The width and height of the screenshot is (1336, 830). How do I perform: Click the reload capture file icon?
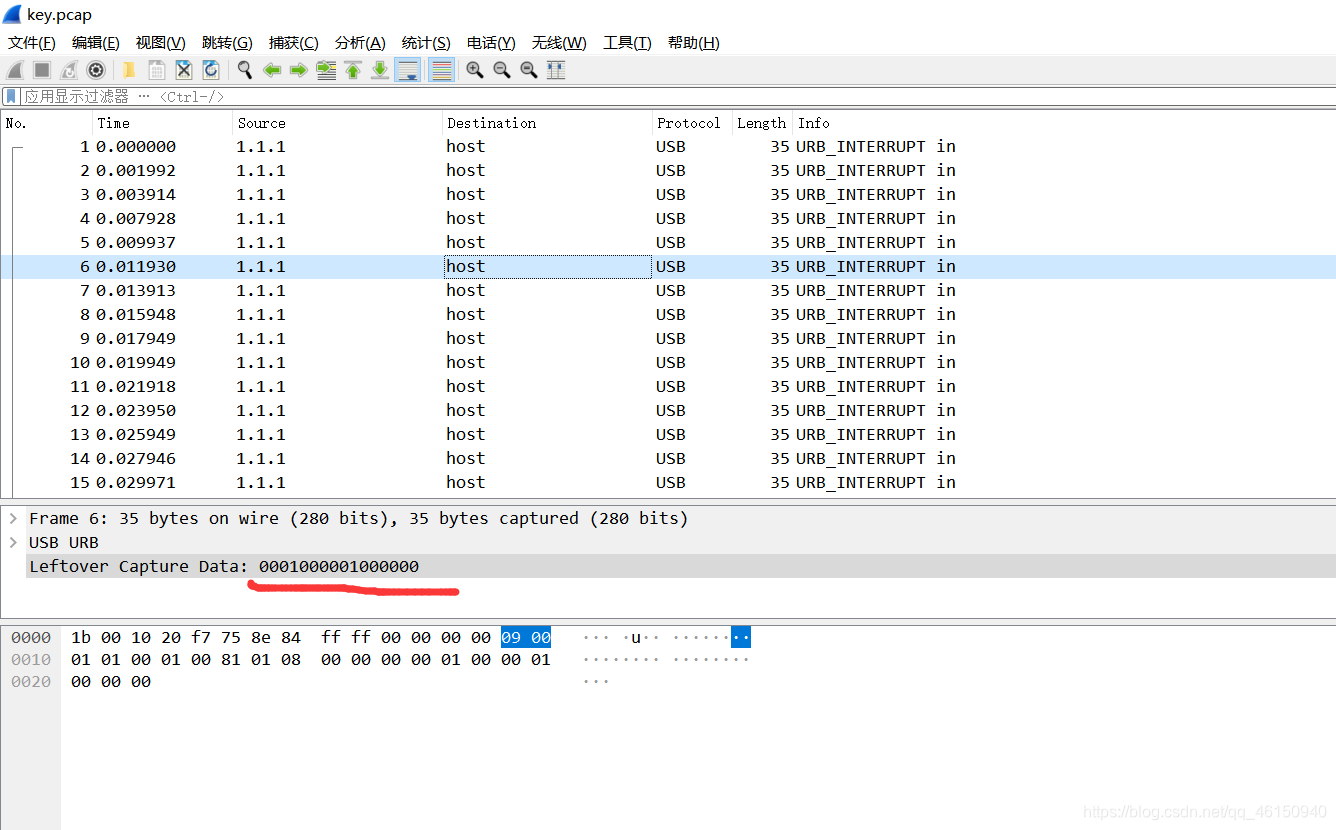pyautogui.click(x=211, y=70)
